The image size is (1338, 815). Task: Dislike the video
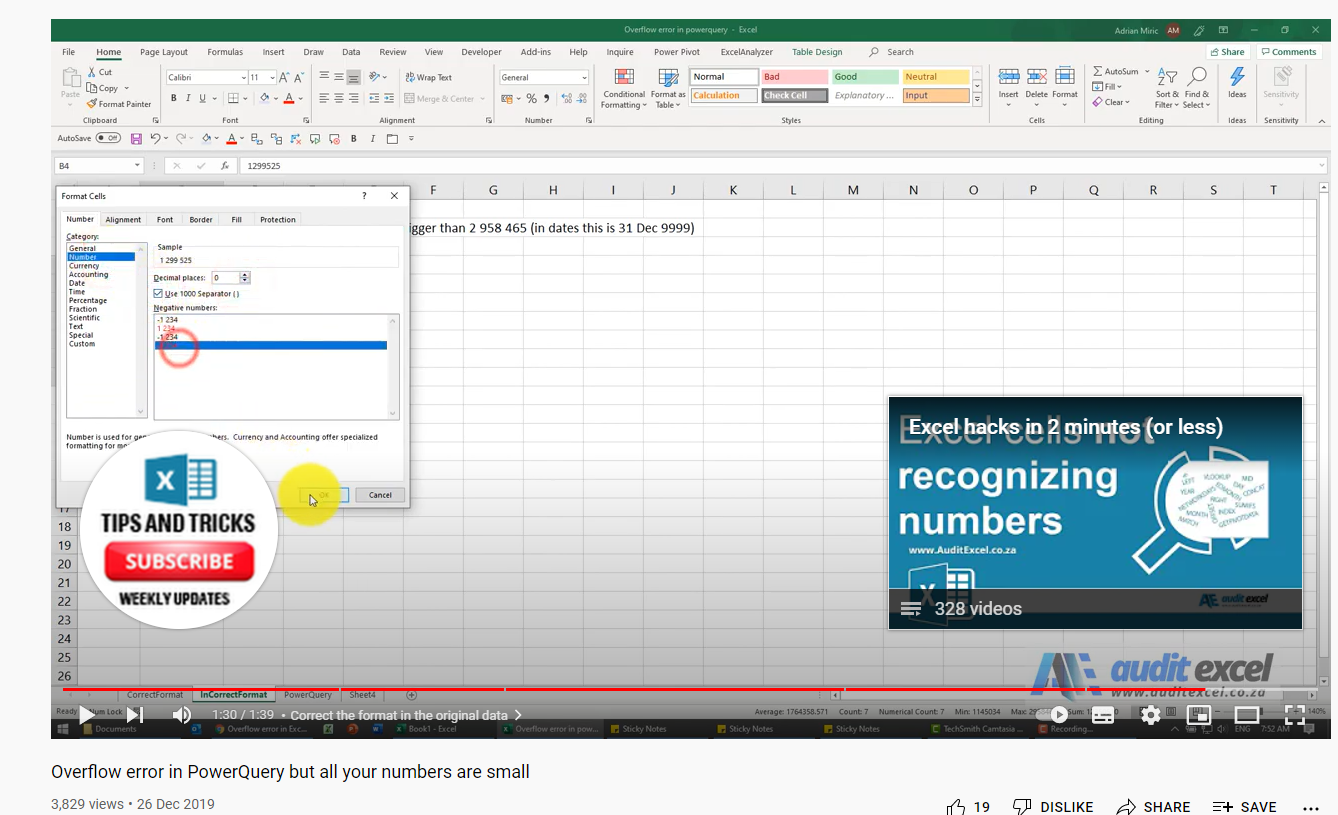tap(1052, 806)
